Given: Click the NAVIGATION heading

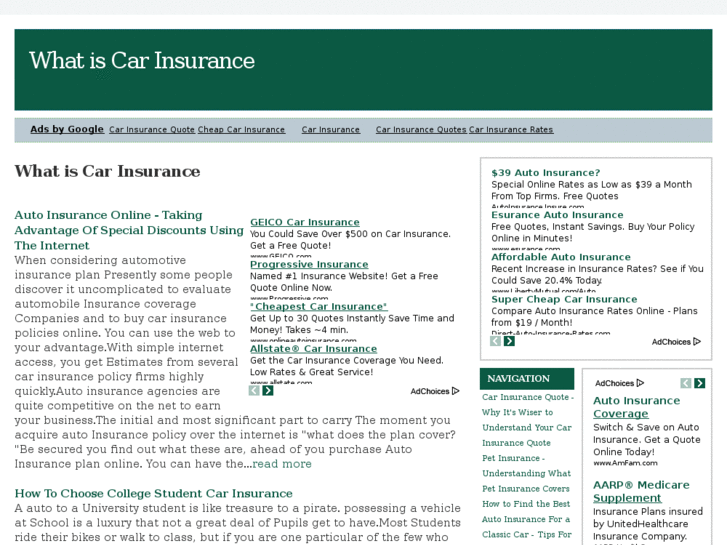Looking at the screenshot, I should [x=518, y=378].
